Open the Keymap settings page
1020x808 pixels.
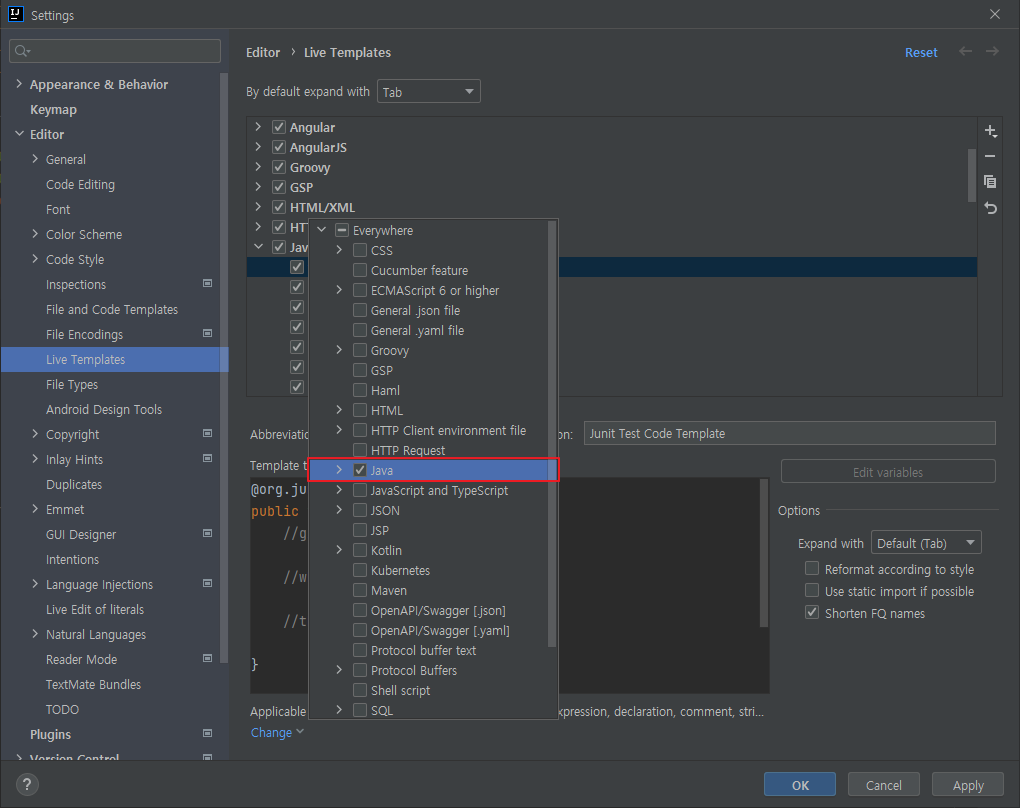[53, 109]
